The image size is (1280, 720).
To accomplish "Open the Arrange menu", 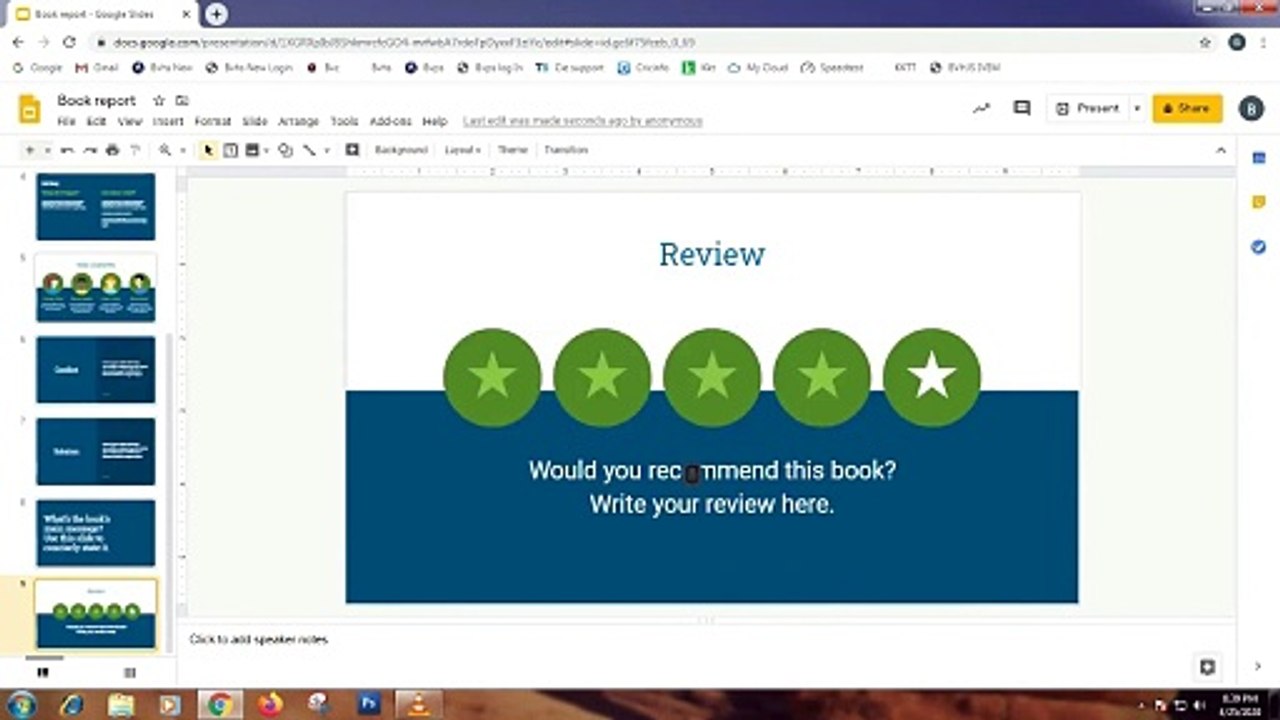I will click(298, 121).
